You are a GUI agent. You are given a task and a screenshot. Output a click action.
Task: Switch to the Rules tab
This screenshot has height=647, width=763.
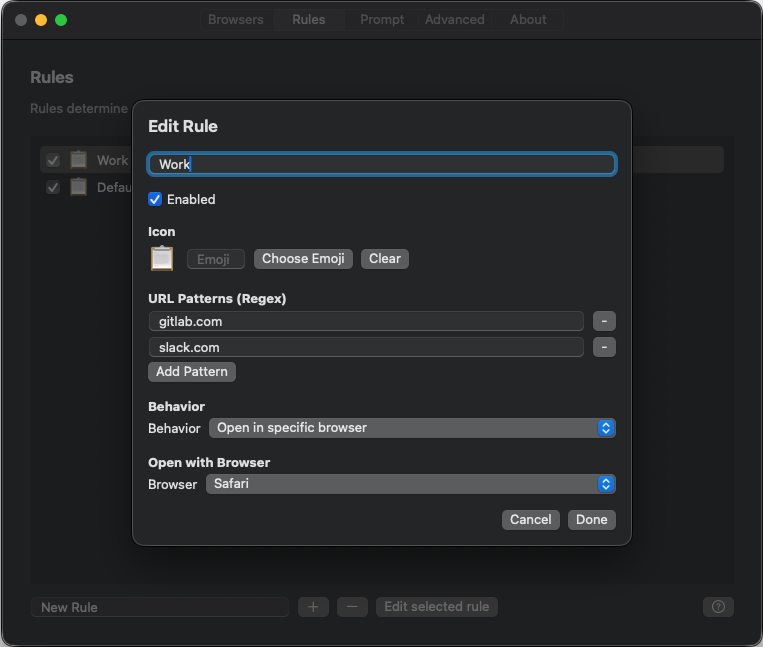click(x=309, y=19)
